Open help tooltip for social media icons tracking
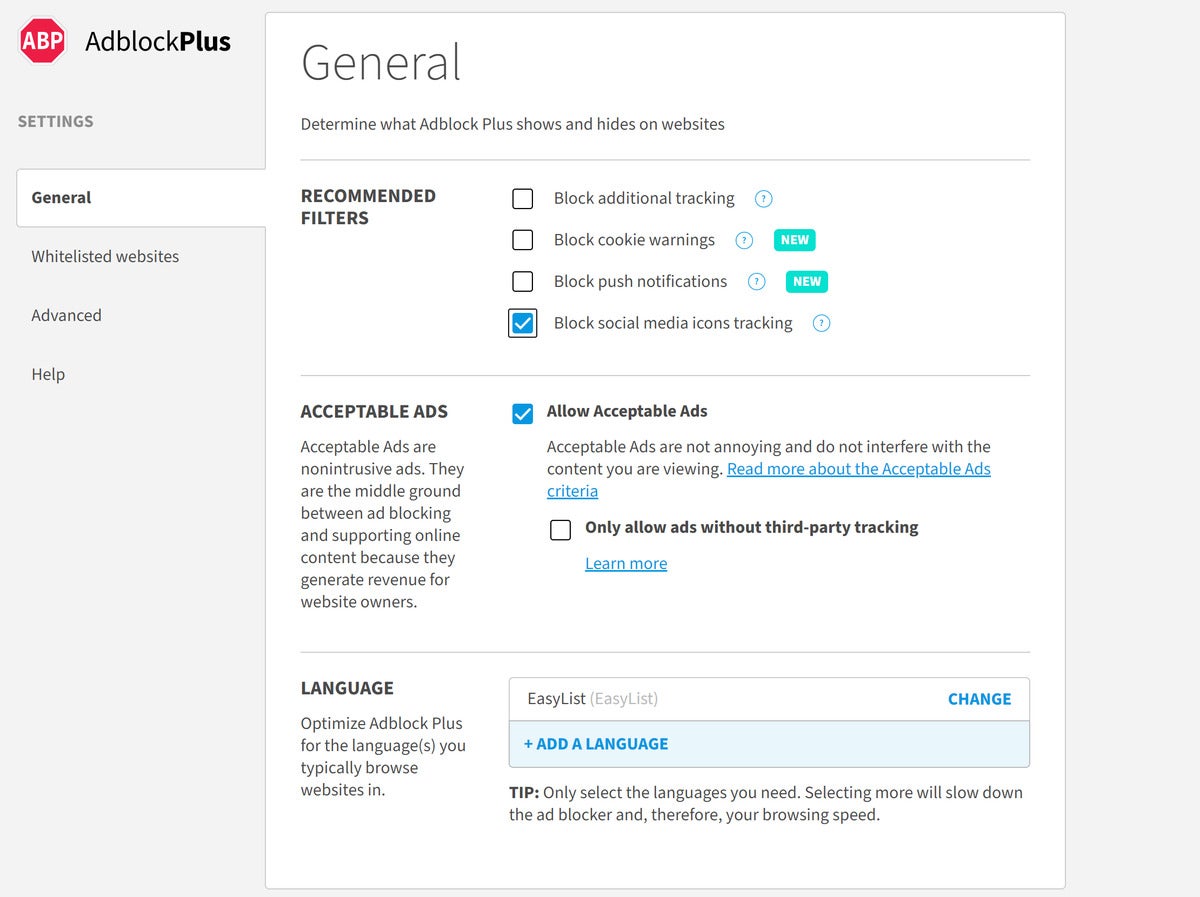Screen dimensions: 1200x897 (x=821, y=323)
